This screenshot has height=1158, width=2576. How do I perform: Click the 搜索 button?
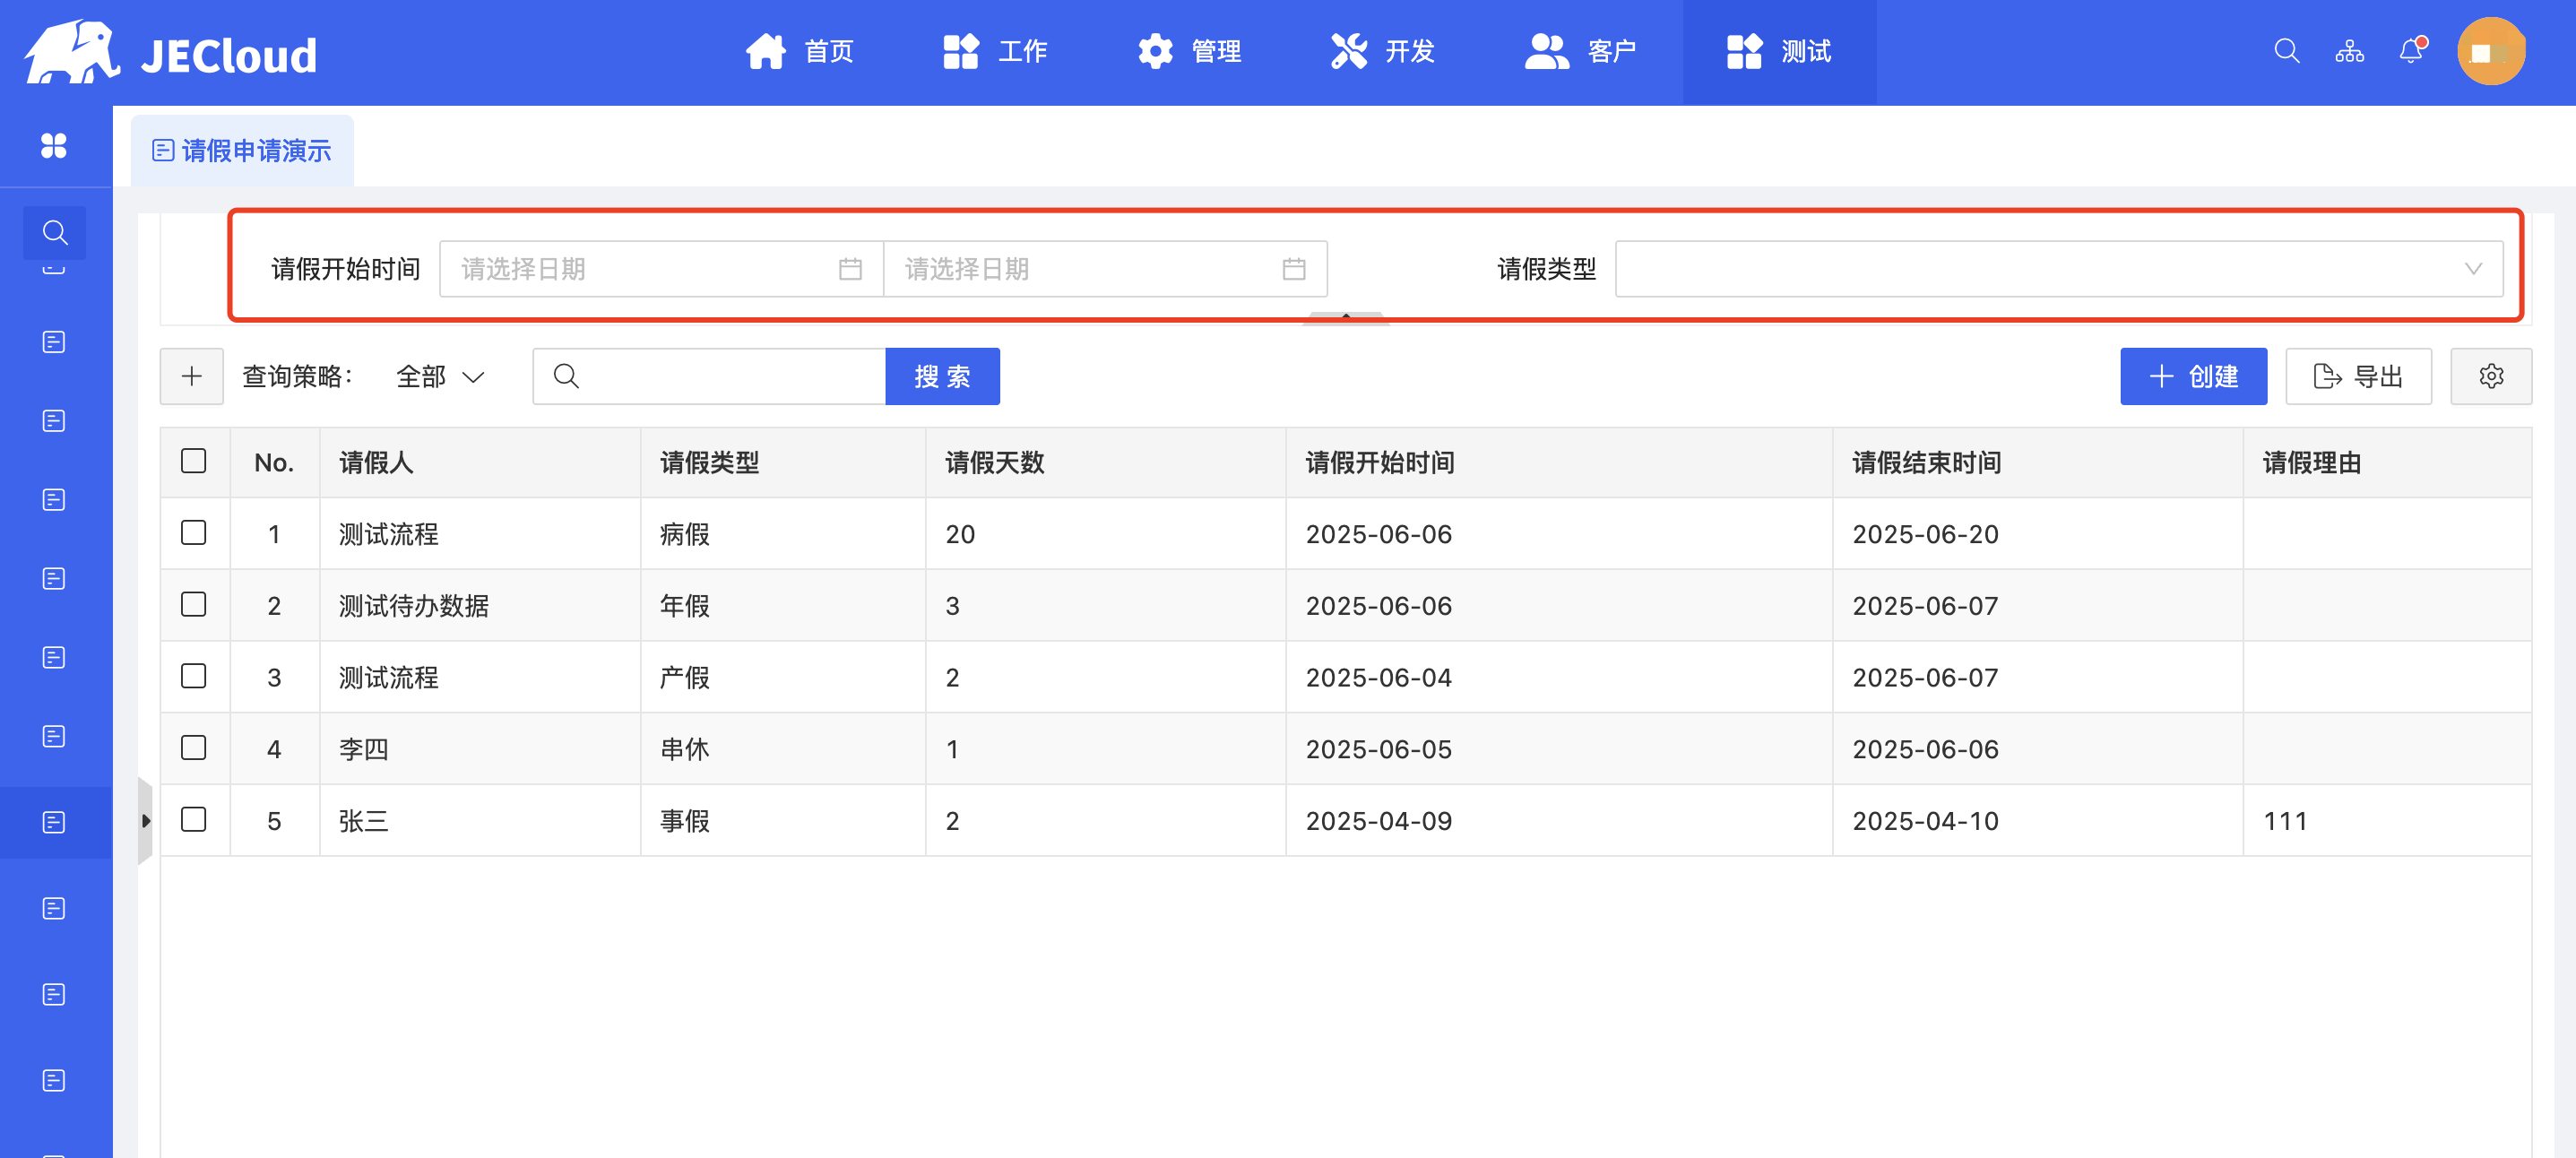pyautogui.click(x=941, y=376)
